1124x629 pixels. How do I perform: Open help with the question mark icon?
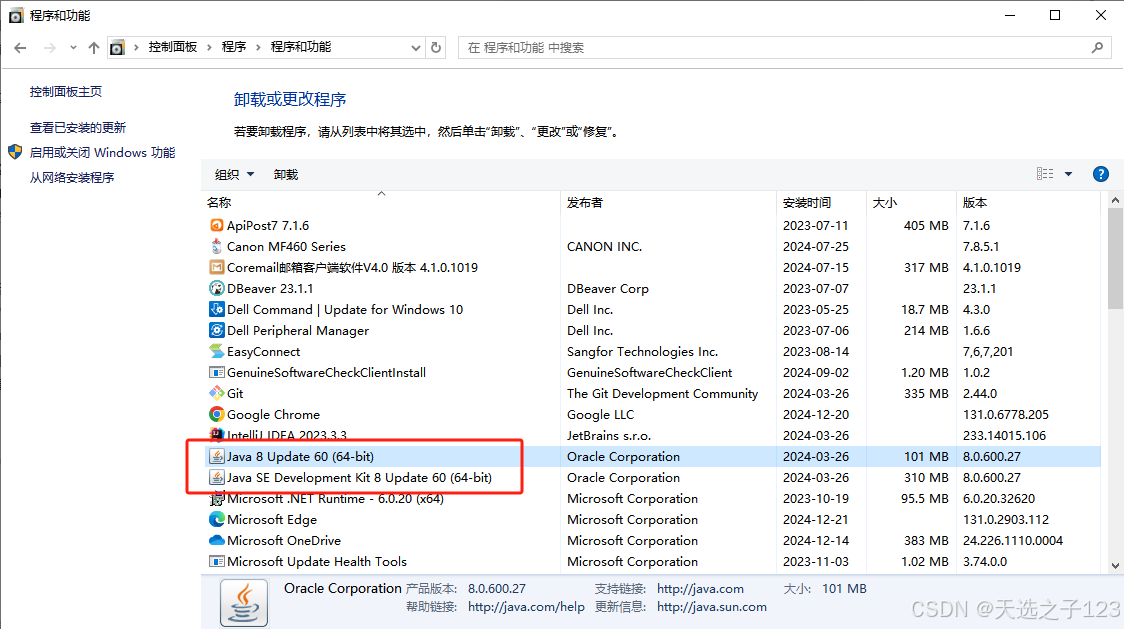pyautogui.click(x=1100, y=174)
